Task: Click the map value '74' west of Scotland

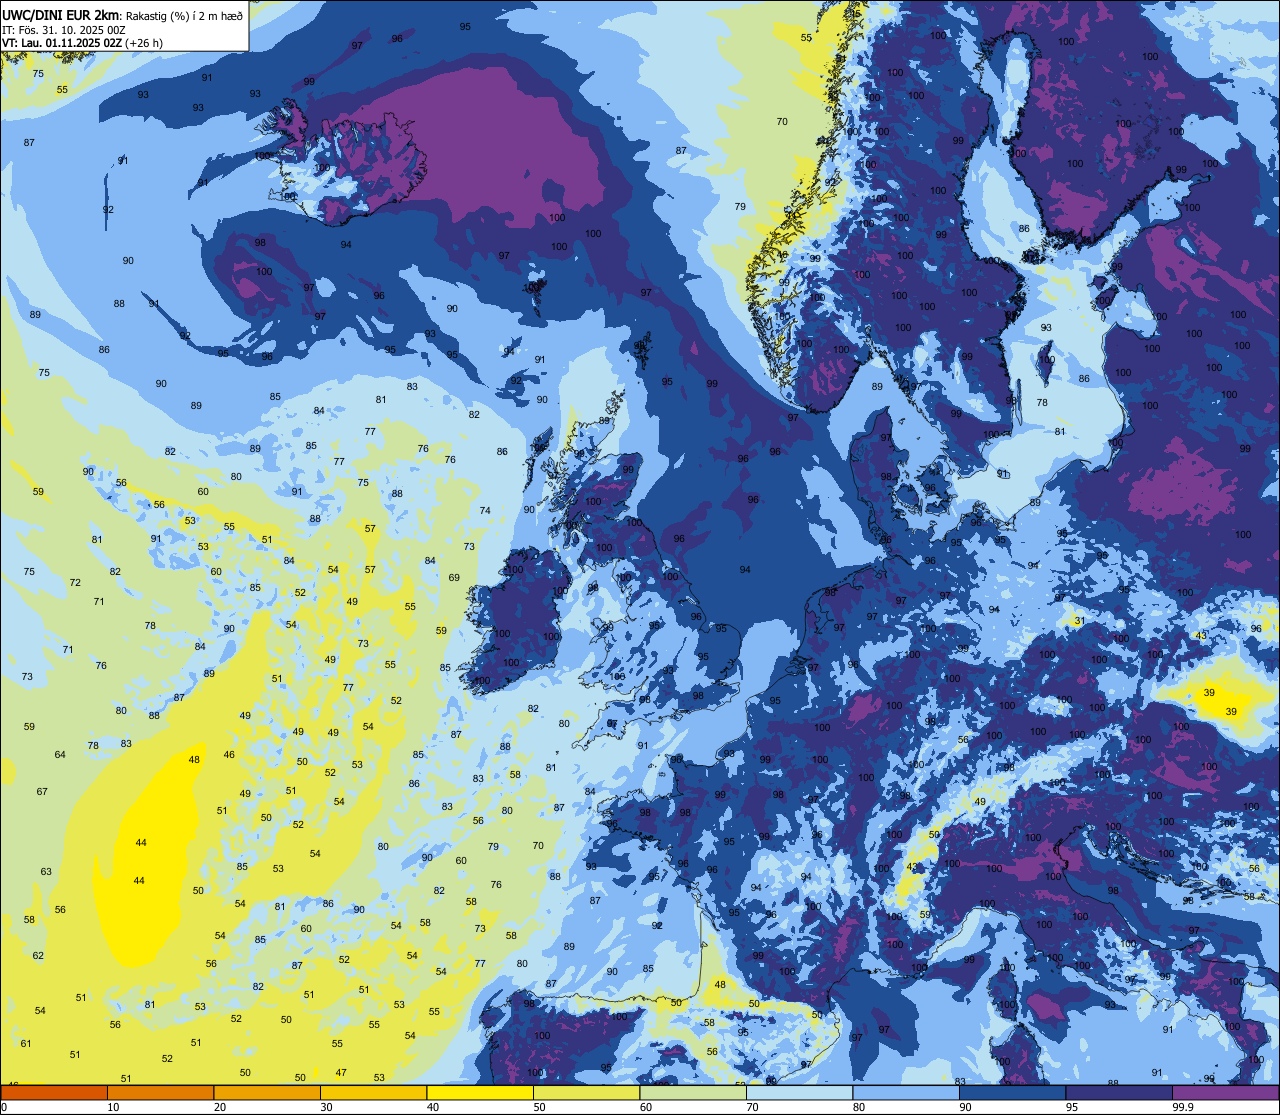Action: [485, 511]
